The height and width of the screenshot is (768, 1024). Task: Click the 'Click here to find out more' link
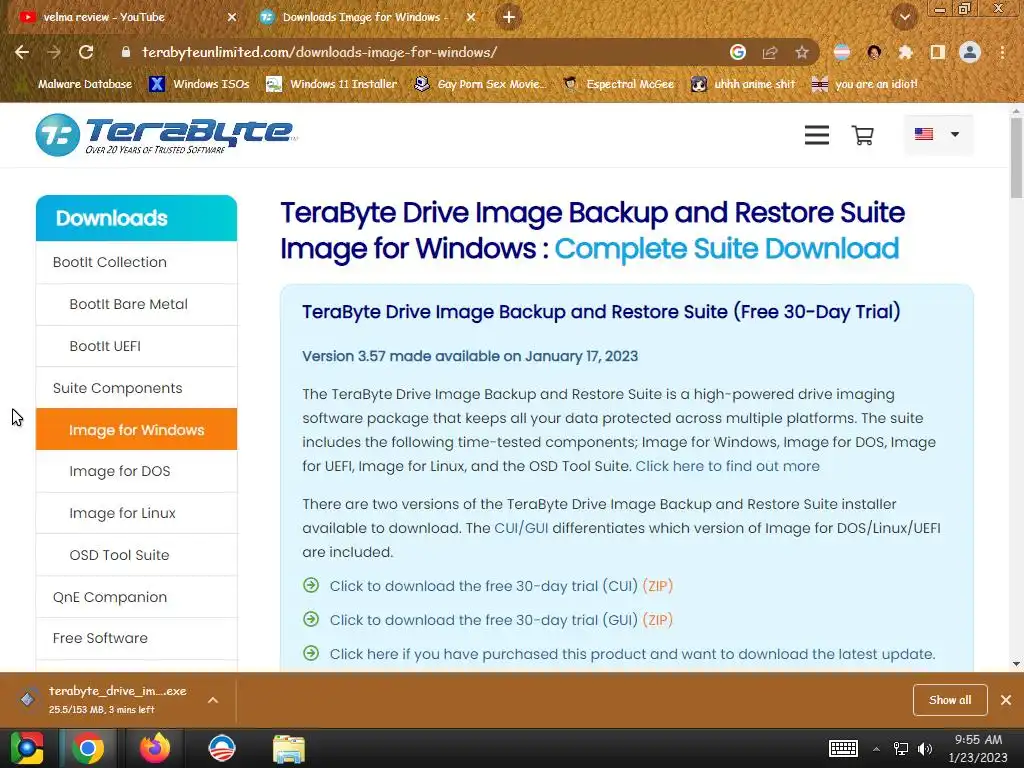[728, 466]
